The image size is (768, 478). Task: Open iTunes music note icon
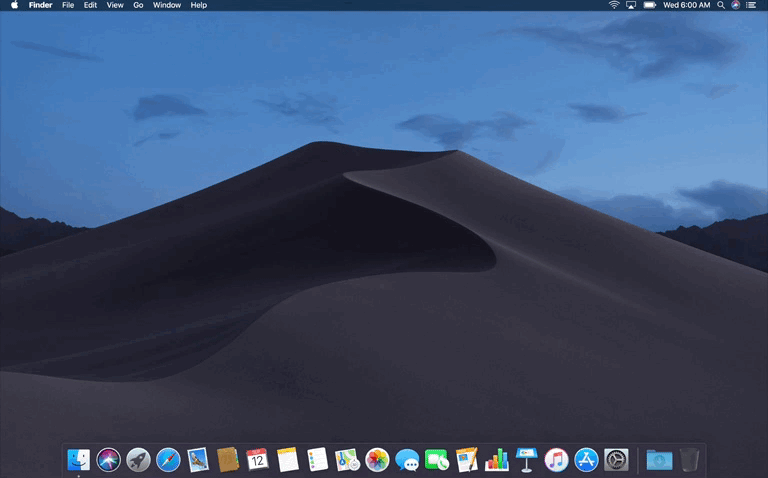[556, 460]
